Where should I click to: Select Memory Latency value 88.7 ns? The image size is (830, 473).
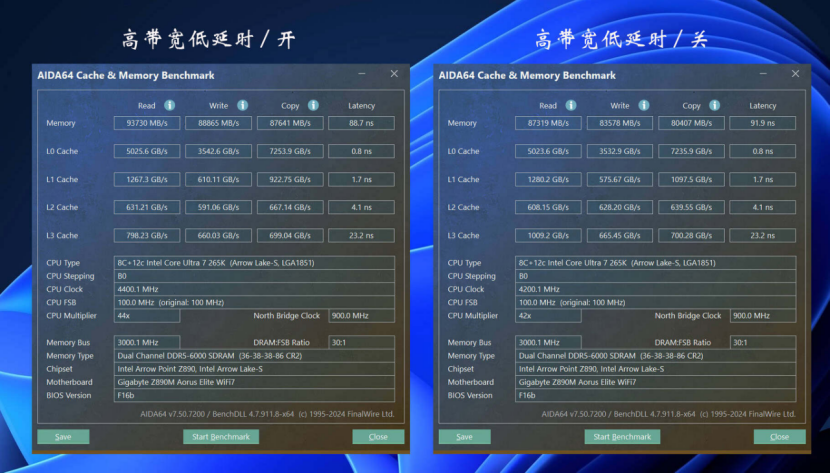pyautogui.click(x=361, y=123)
